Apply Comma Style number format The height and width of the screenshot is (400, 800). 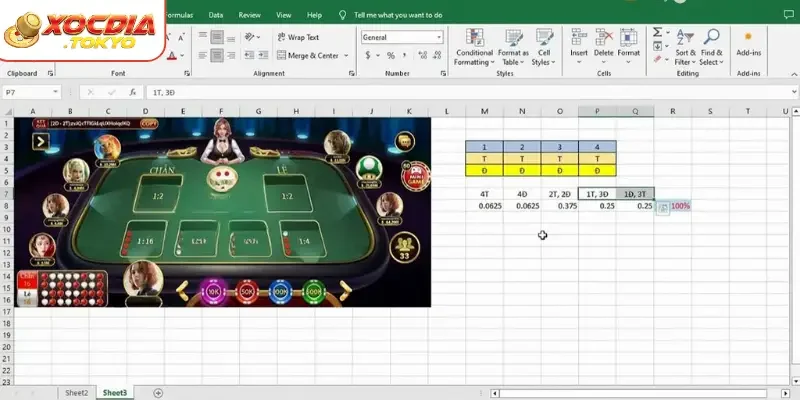(x=404, y=55)
